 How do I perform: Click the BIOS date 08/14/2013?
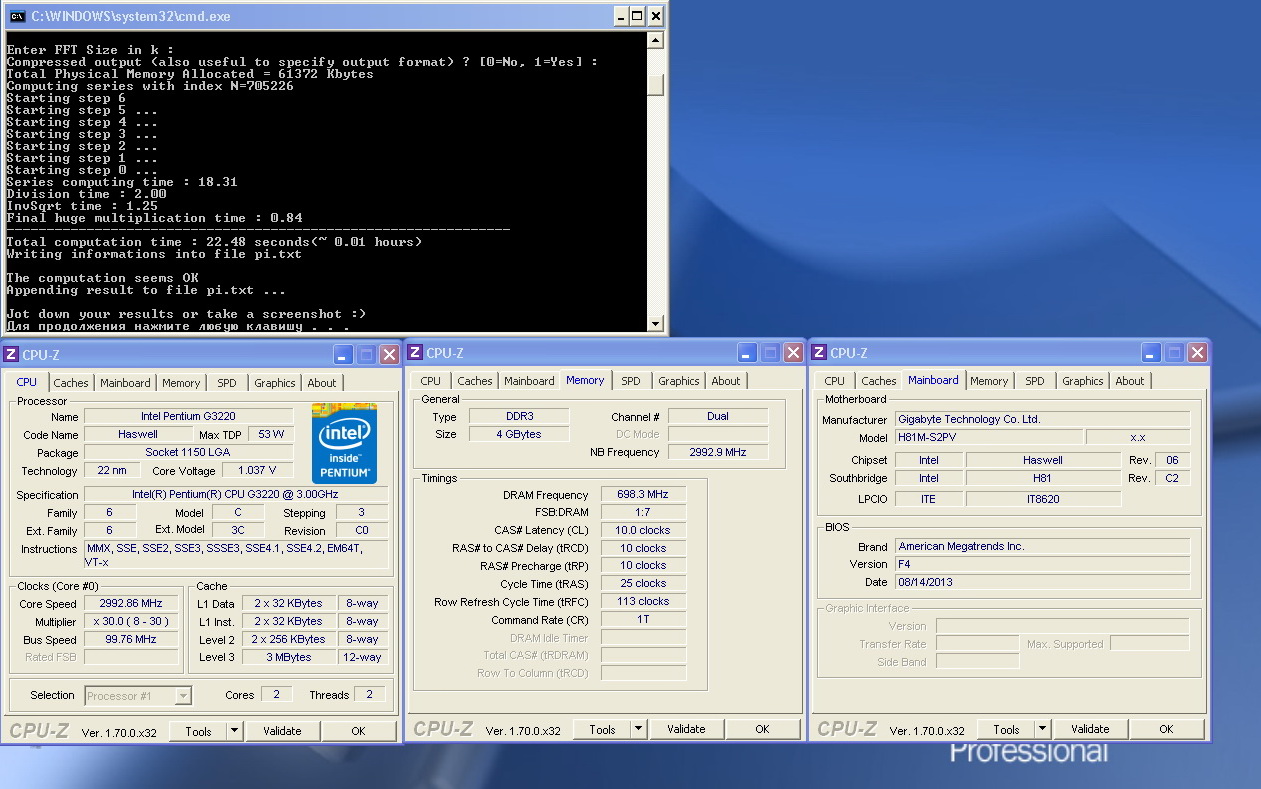pyautogui.click(x=1043, y=582)
